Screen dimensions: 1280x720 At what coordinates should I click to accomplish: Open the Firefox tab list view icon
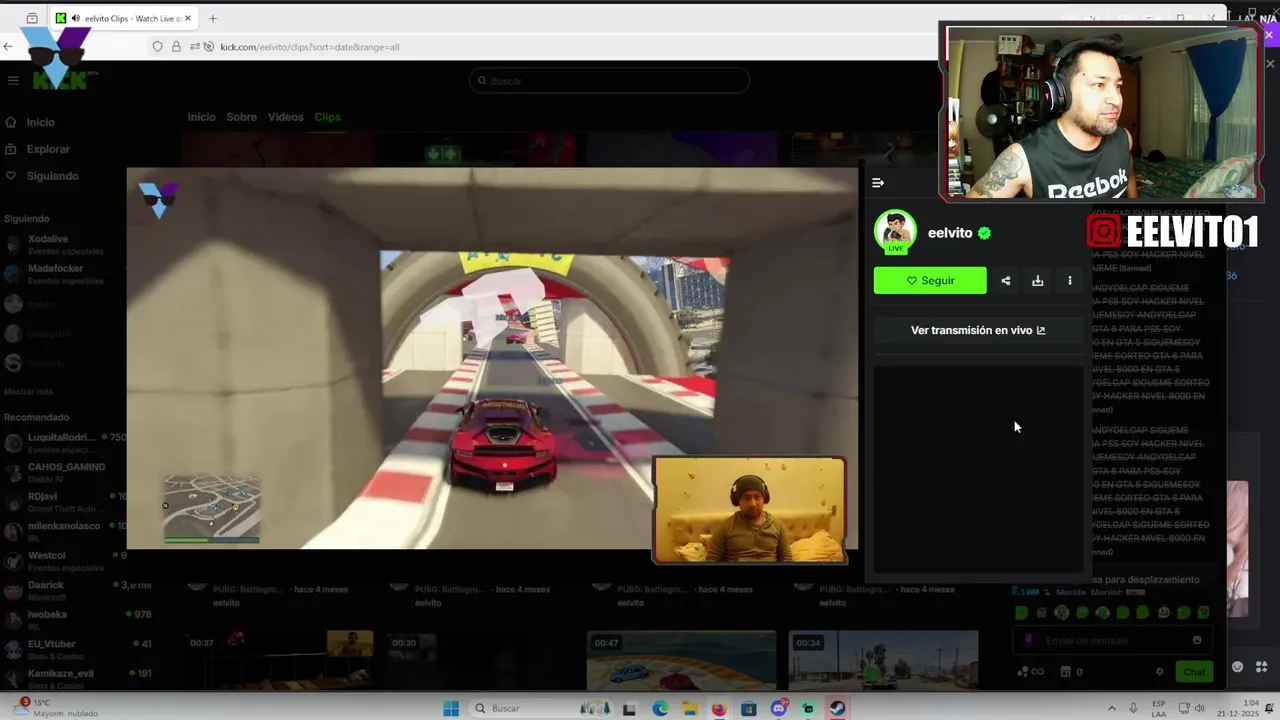pyautogui.click(x=32, y=18)
